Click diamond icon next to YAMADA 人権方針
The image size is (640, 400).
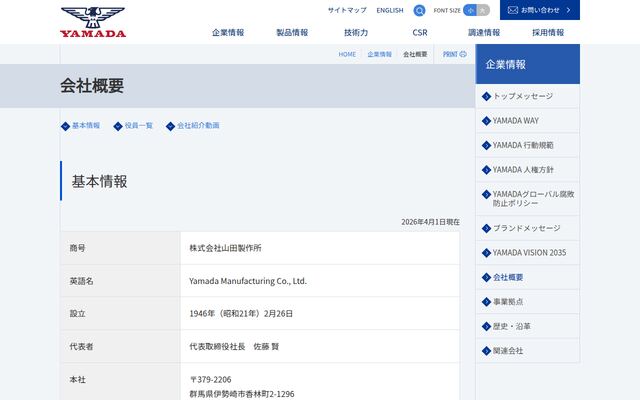tap(486, 170)
